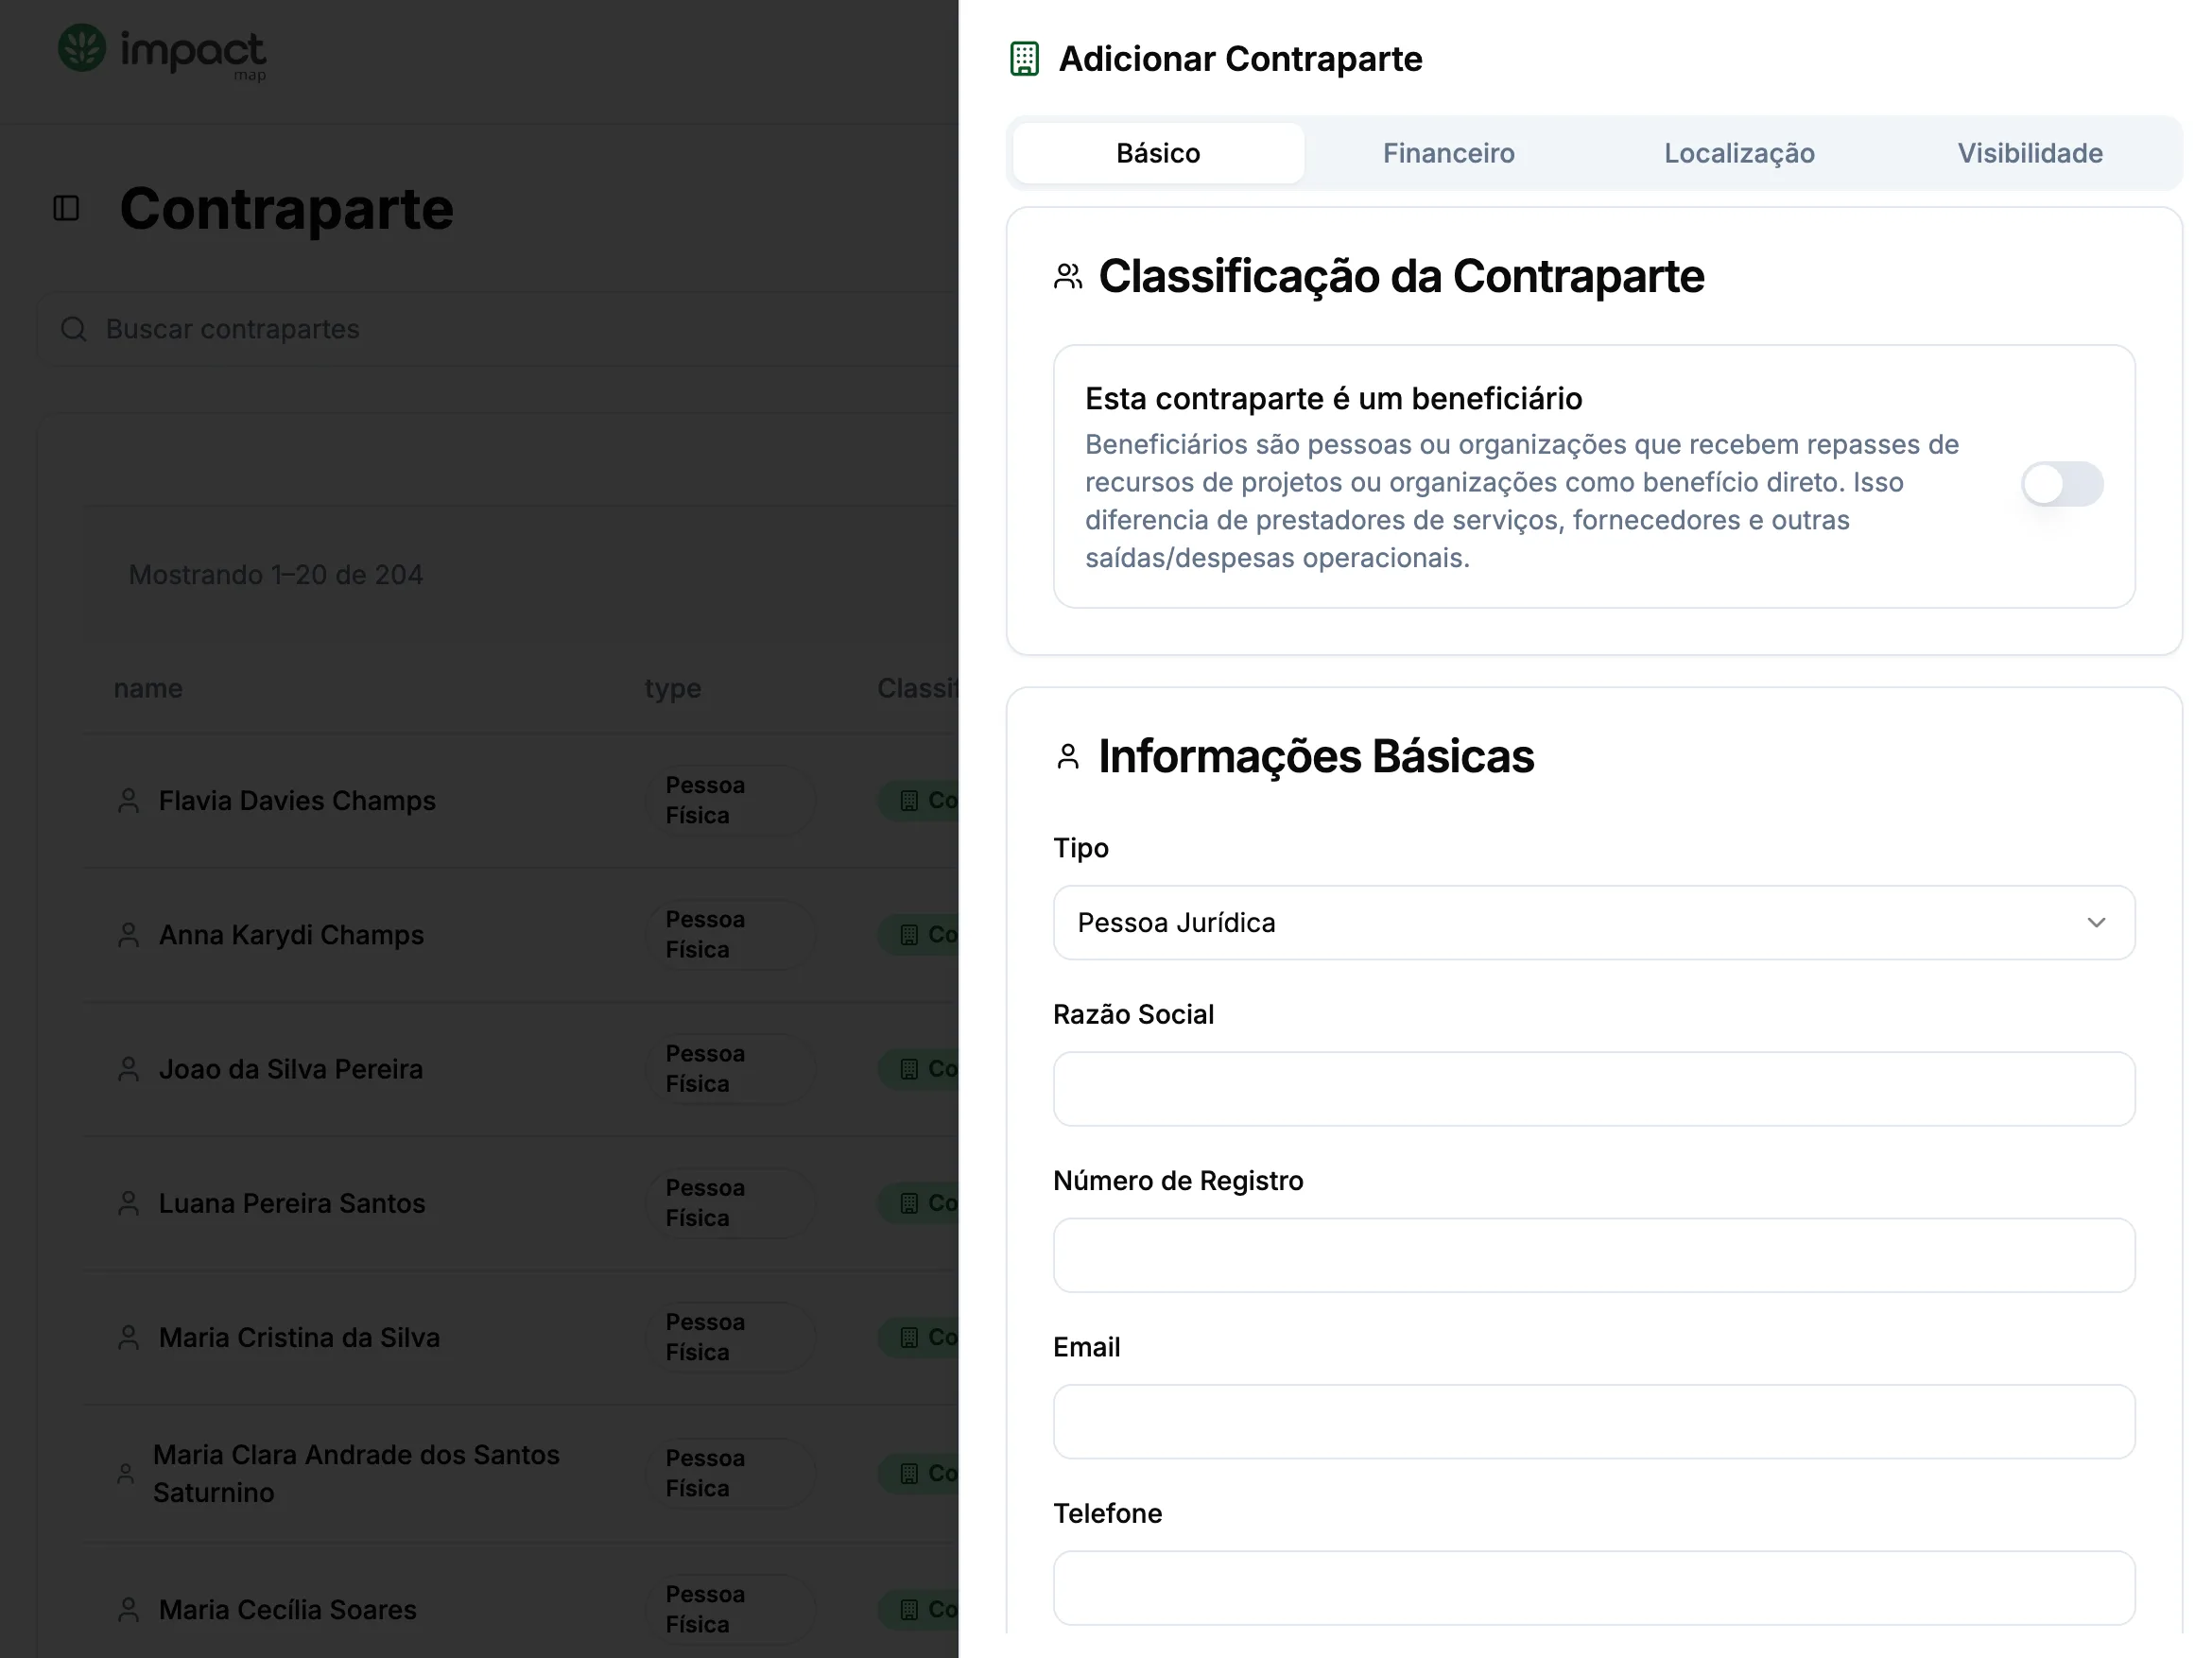The image size is (2212, 1658).
Task: Click the person icon for Maria Clara Andrade
Action: (x=125, y=1473)
